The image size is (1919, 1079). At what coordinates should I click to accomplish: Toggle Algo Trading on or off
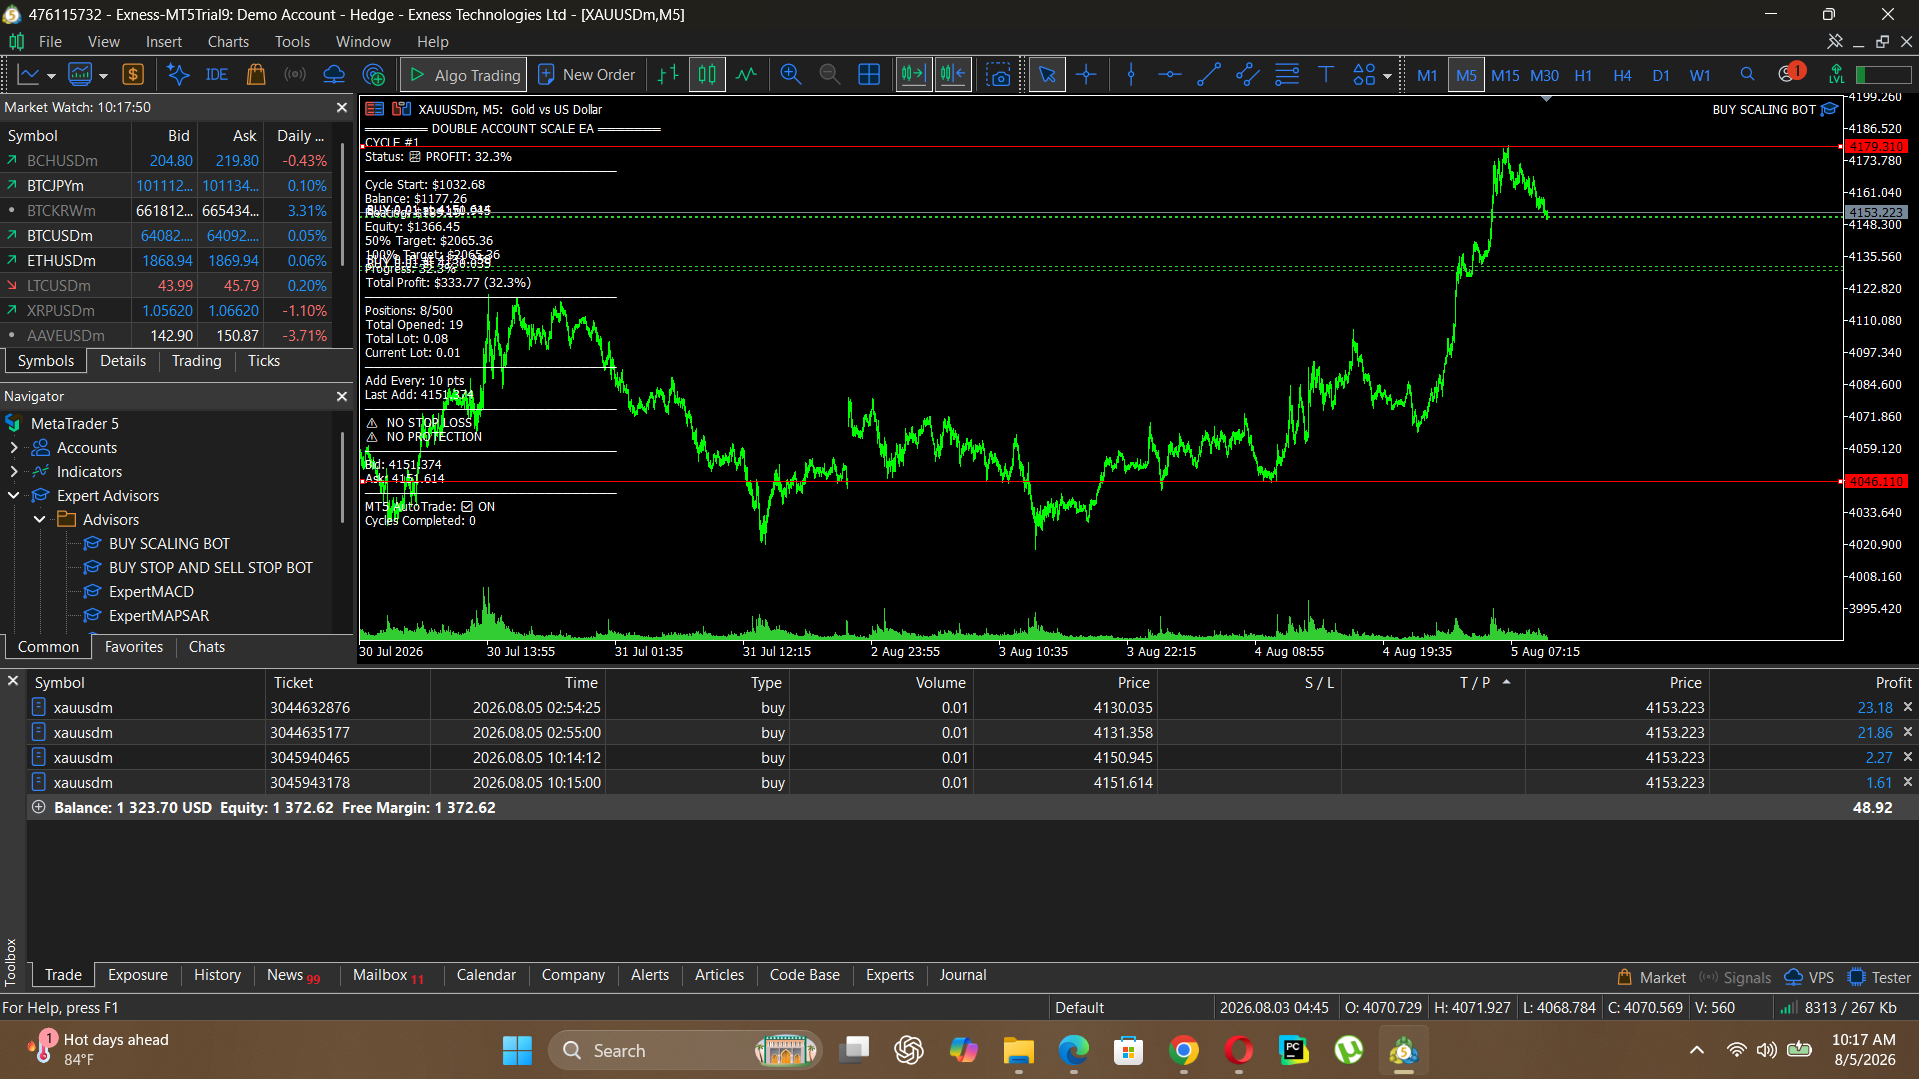tap(464, 75)
